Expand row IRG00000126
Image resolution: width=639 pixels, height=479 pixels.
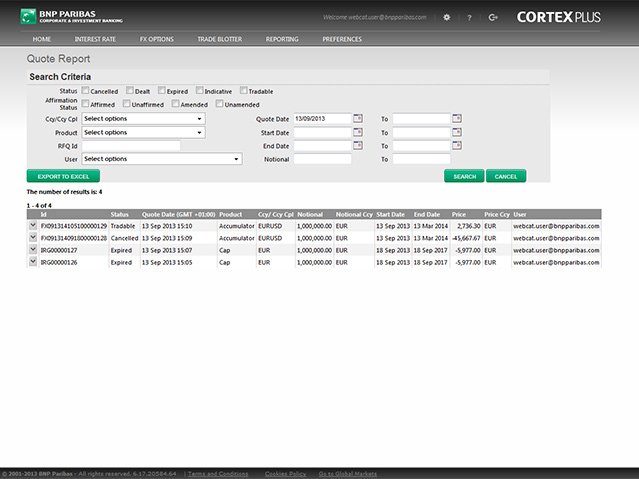[x=33, y=262]
